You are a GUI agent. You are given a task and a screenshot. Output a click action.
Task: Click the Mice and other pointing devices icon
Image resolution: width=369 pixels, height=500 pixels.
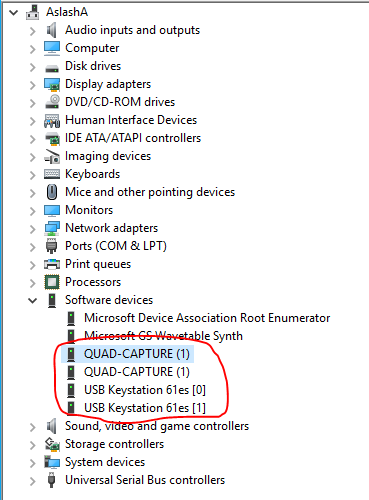click(52, 192)
